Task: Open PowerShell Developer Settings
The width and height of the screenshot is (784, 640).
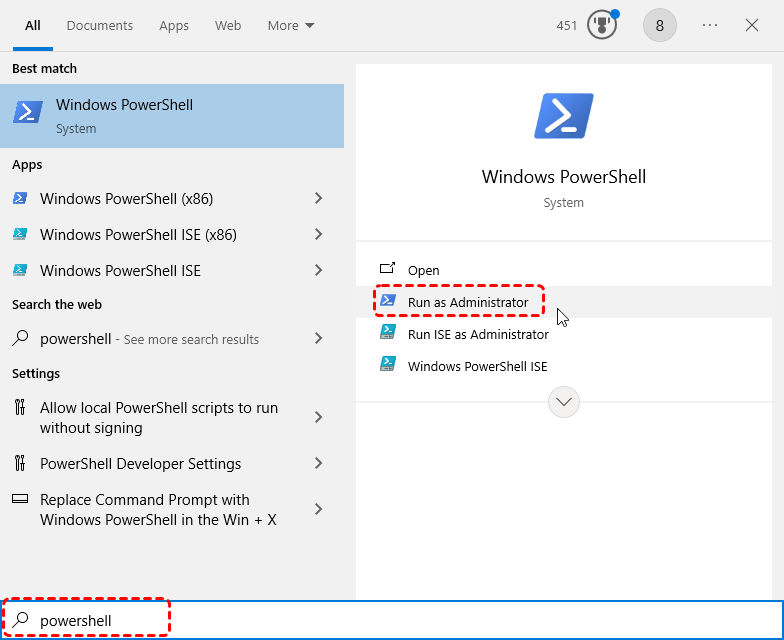Action: (140, 464)
